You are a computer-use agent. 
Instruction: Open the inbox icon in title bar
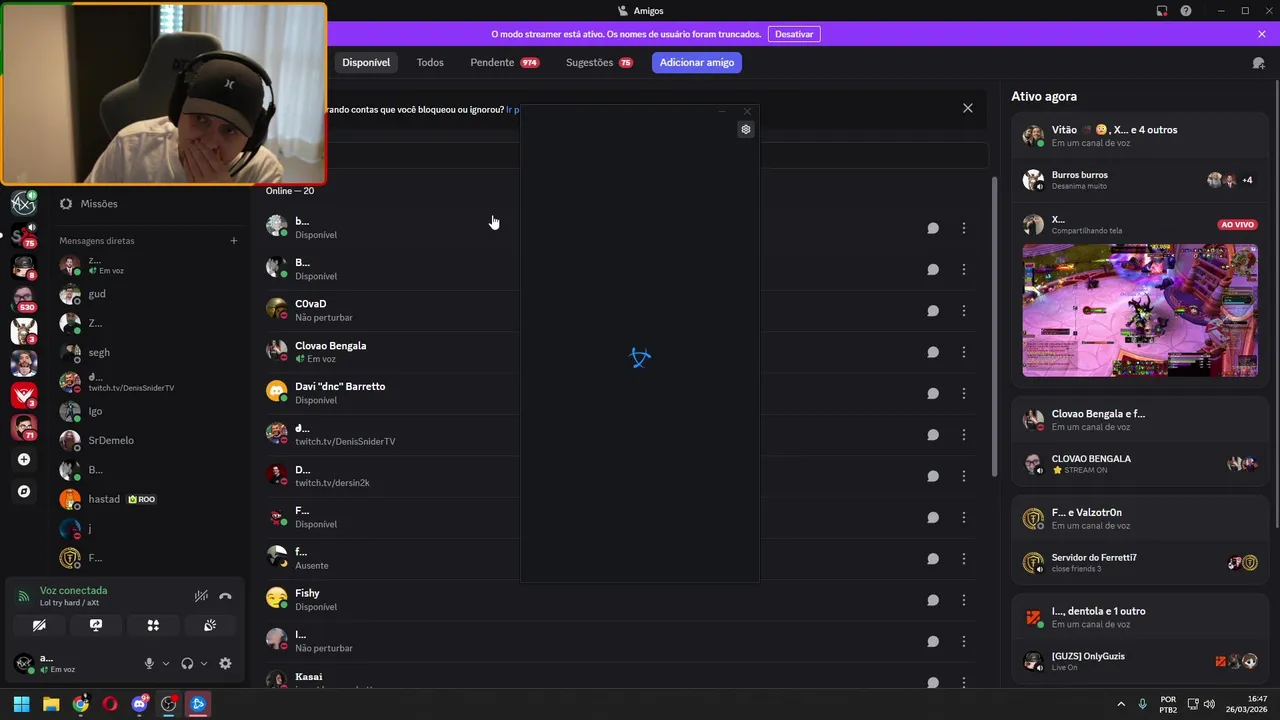[1162, 11]
